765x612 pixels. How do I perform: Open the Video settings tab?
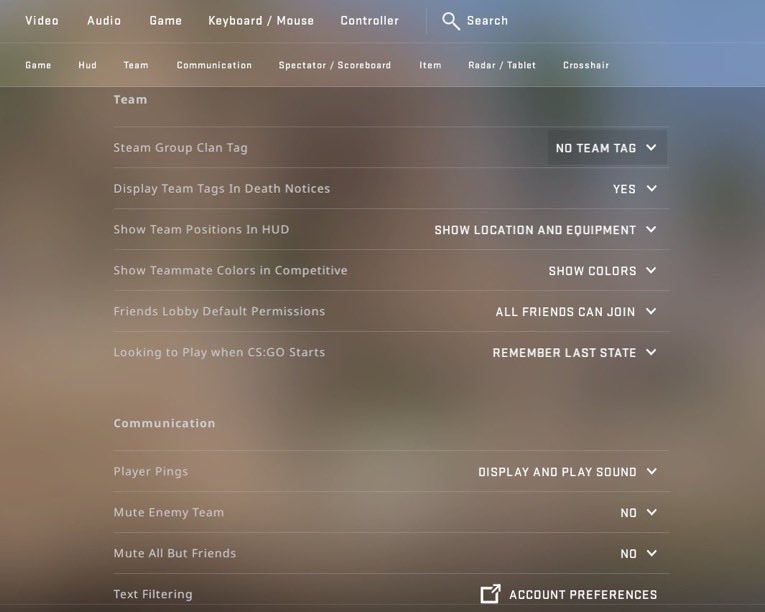[x=42, y=20]
